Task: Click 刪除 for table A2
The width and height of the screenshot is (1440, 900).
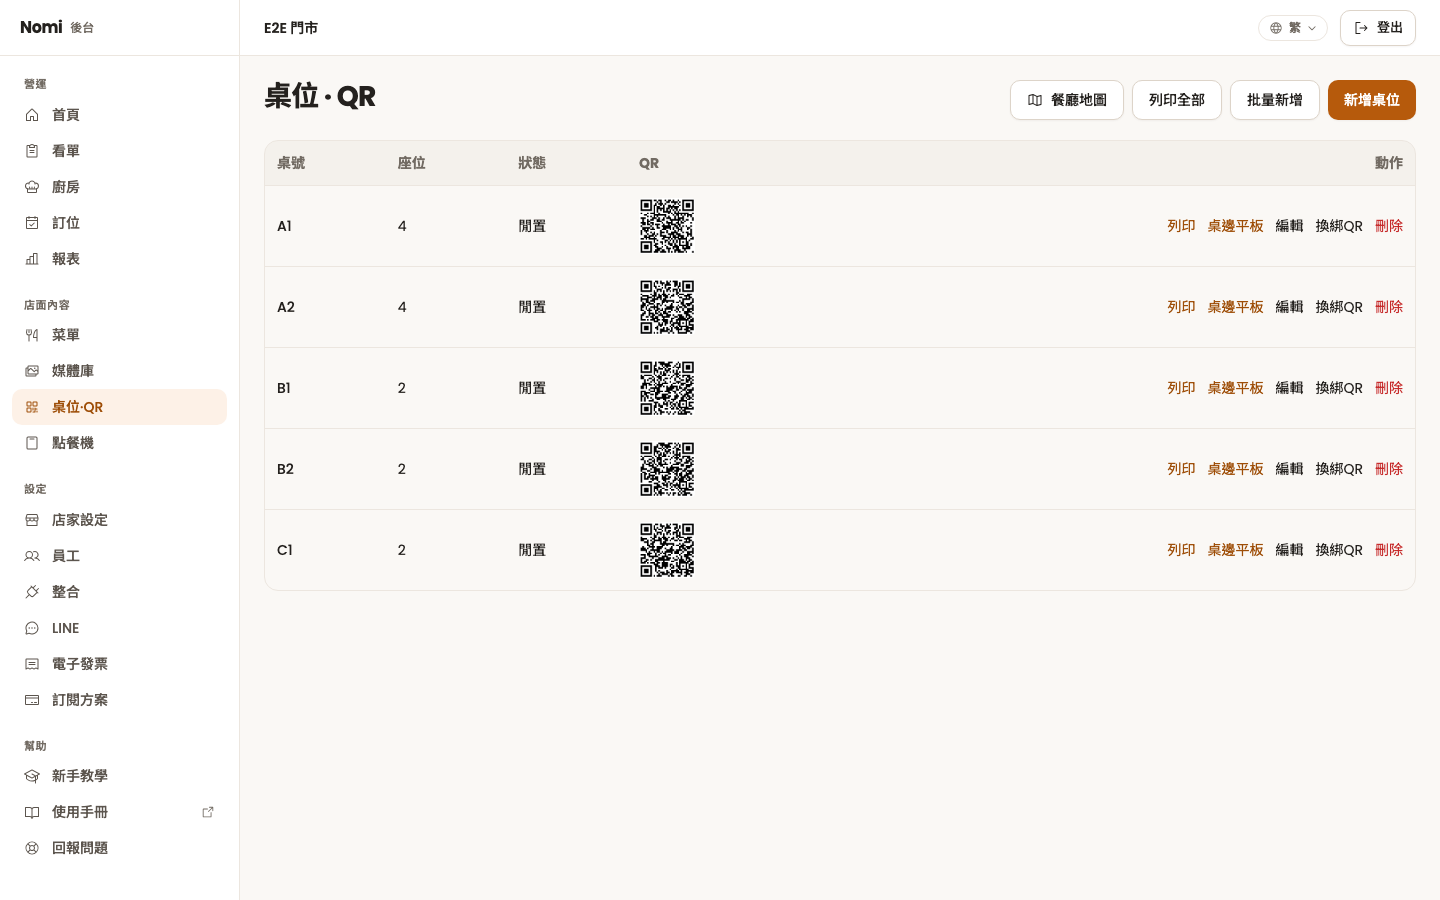Action: pyautogui.click(x=1389, y=307)
